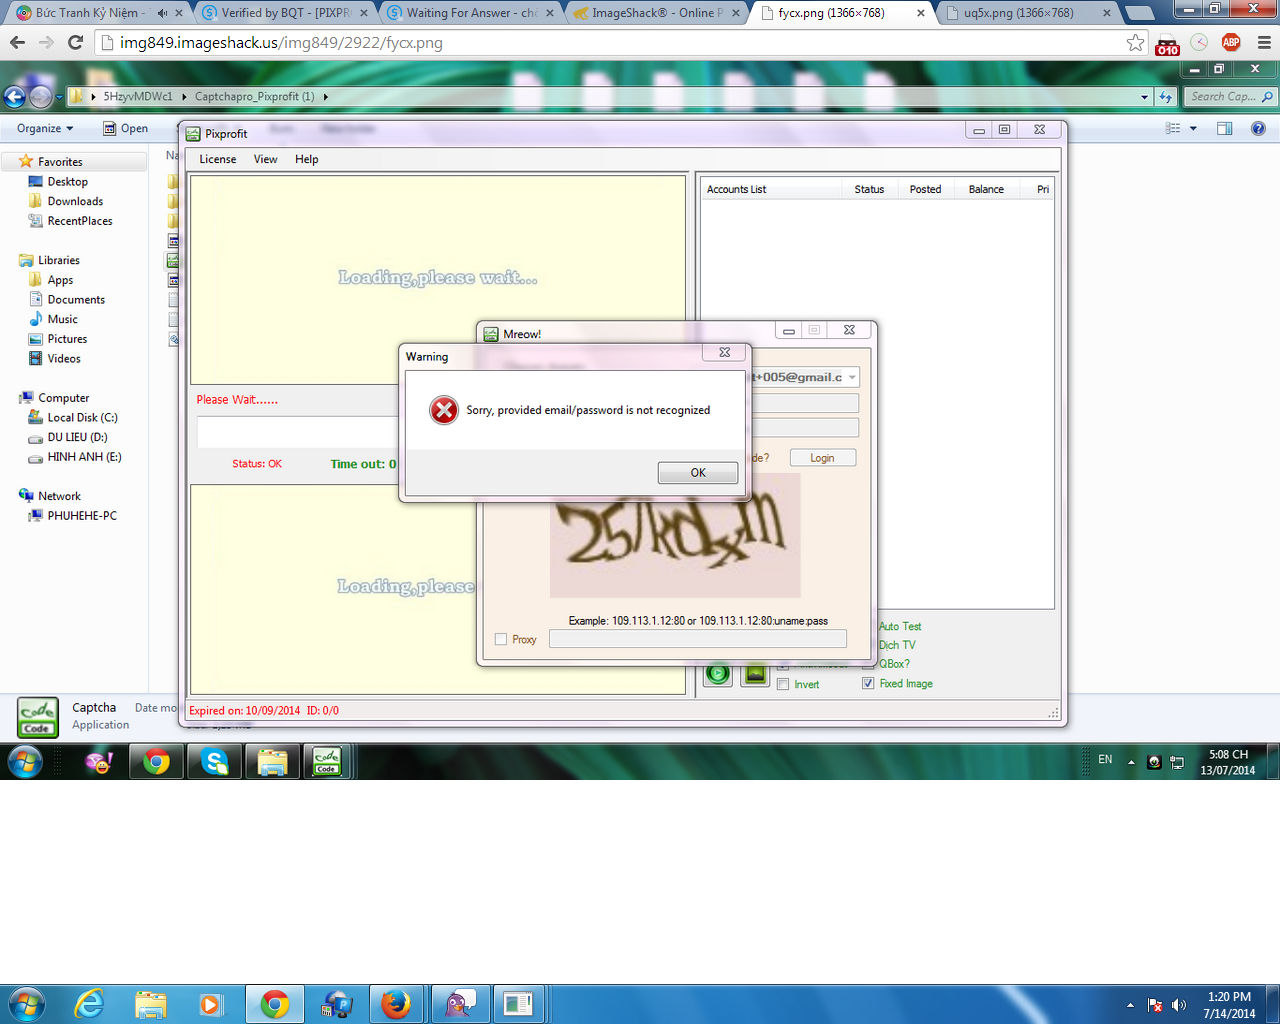This screenshot has height=1024, width=1280.
Task: Click the Balance column header
Action: coord(986,189)
